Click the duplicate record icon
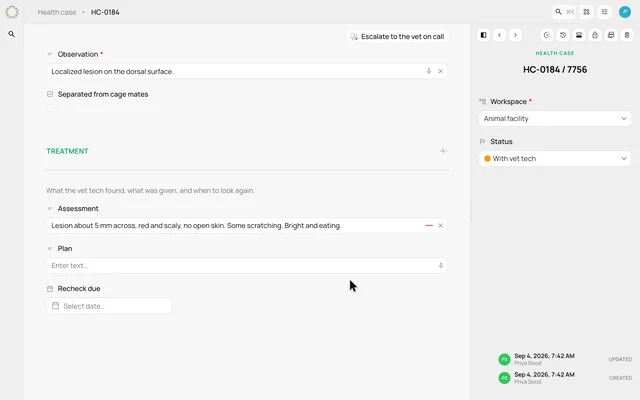The image size is (640, 400). pos(611,35)
